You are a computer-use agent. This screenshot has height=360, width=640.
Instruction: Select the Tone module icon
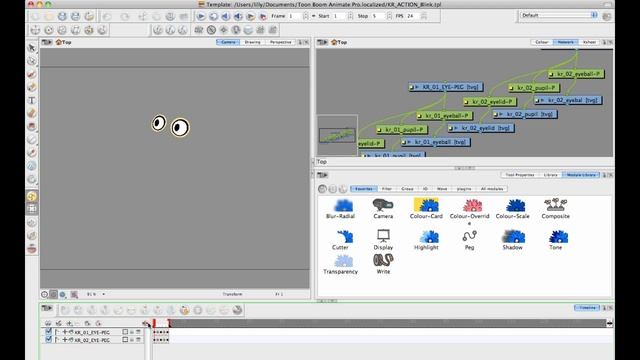558,237
